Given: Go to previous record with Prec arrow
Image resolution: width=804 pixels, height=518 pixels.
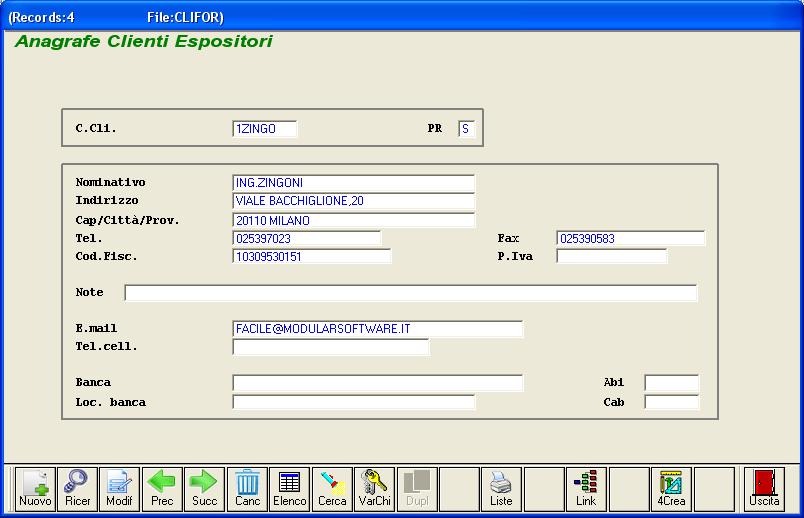Looking at the screenshot, I should click(162, 489).
